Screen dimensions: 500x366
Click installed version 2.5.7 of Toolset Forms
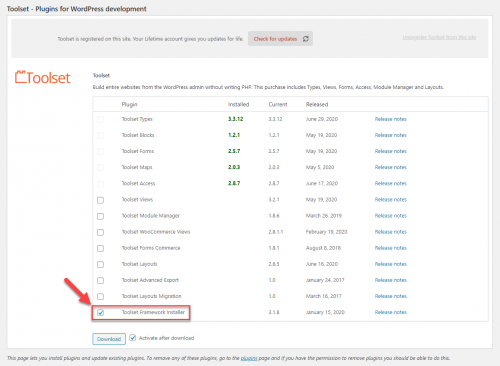pos(234,151)
